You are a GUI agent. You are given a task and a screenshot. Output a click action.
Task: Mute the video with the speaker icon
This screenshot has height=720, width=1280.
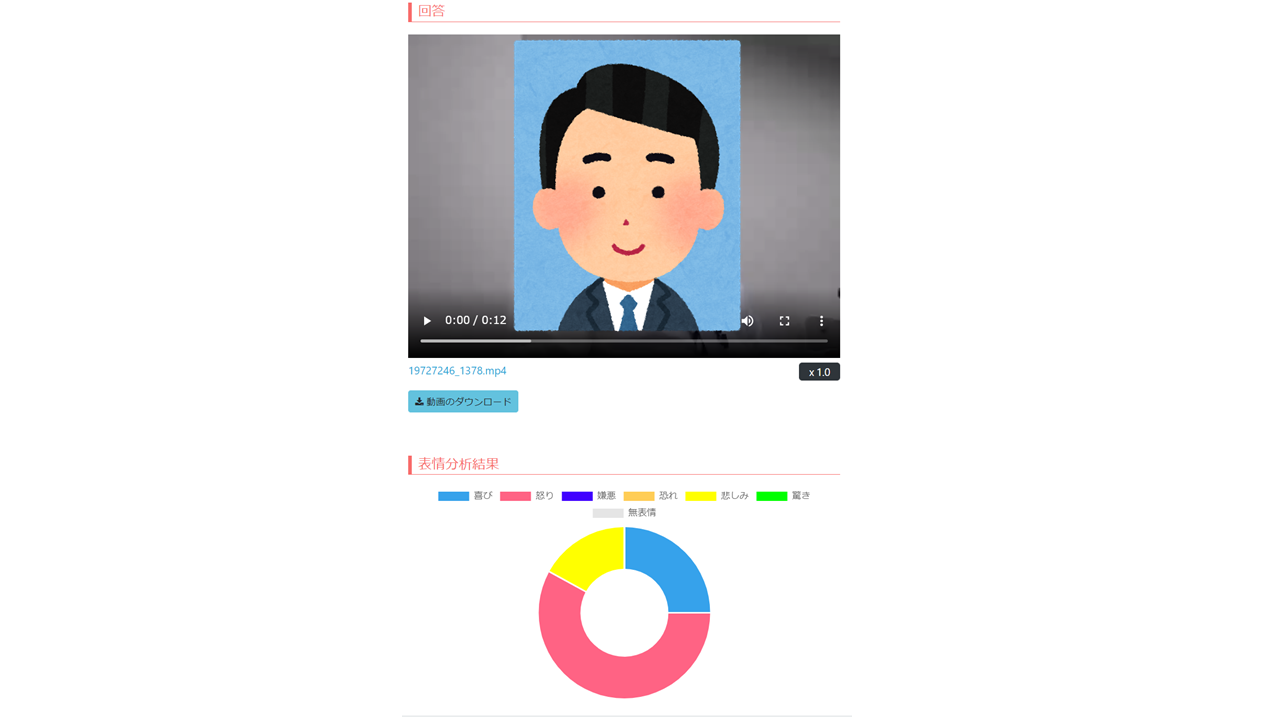click(x=747, y=321)
